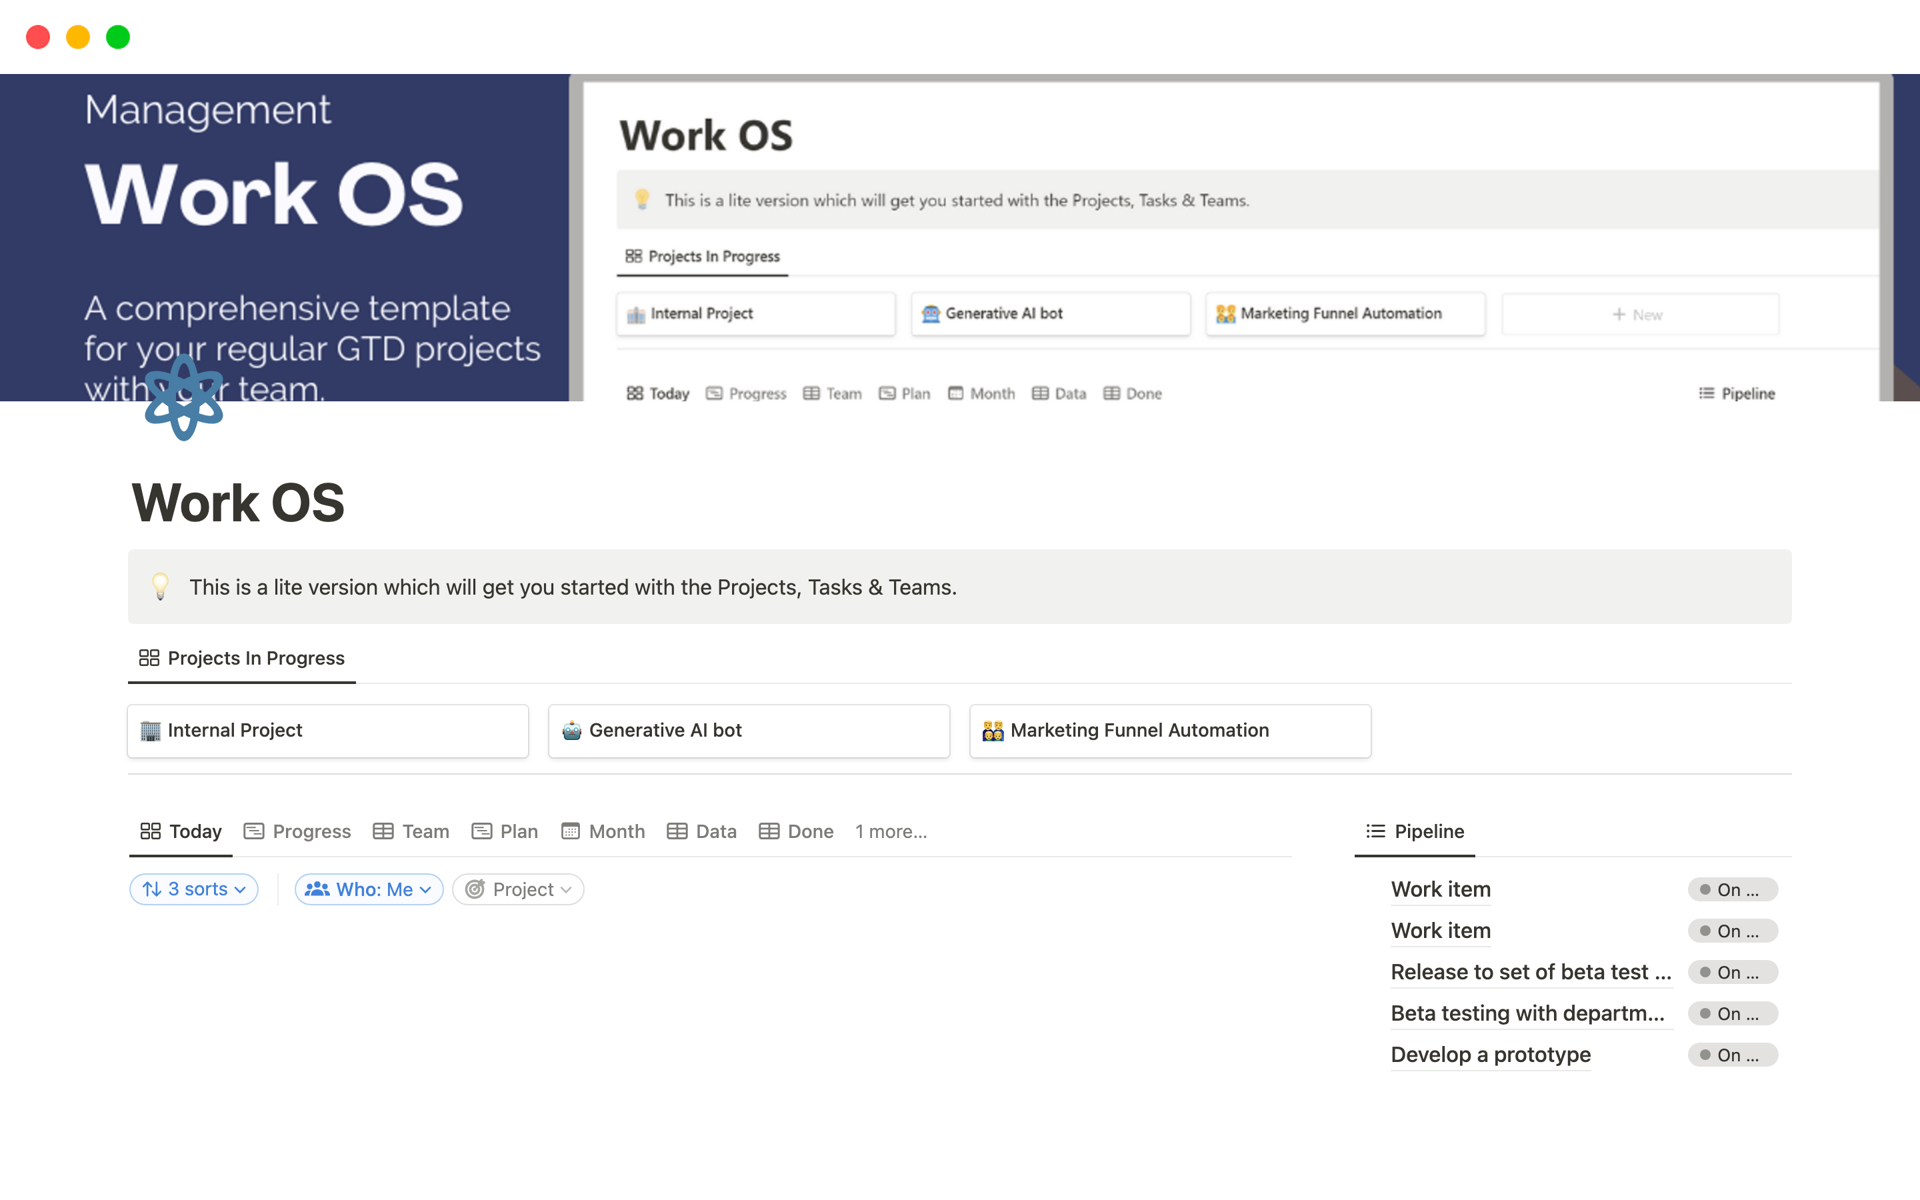
Task: Click the atom page icon
Action: 184,397
